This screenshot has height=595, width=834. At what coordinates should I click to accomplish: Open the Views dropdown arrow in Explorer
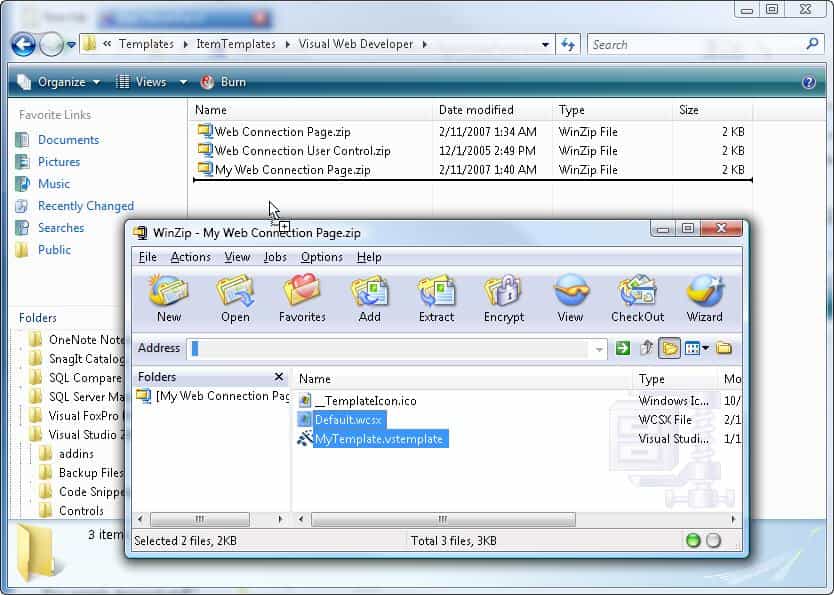click(183, 82)
